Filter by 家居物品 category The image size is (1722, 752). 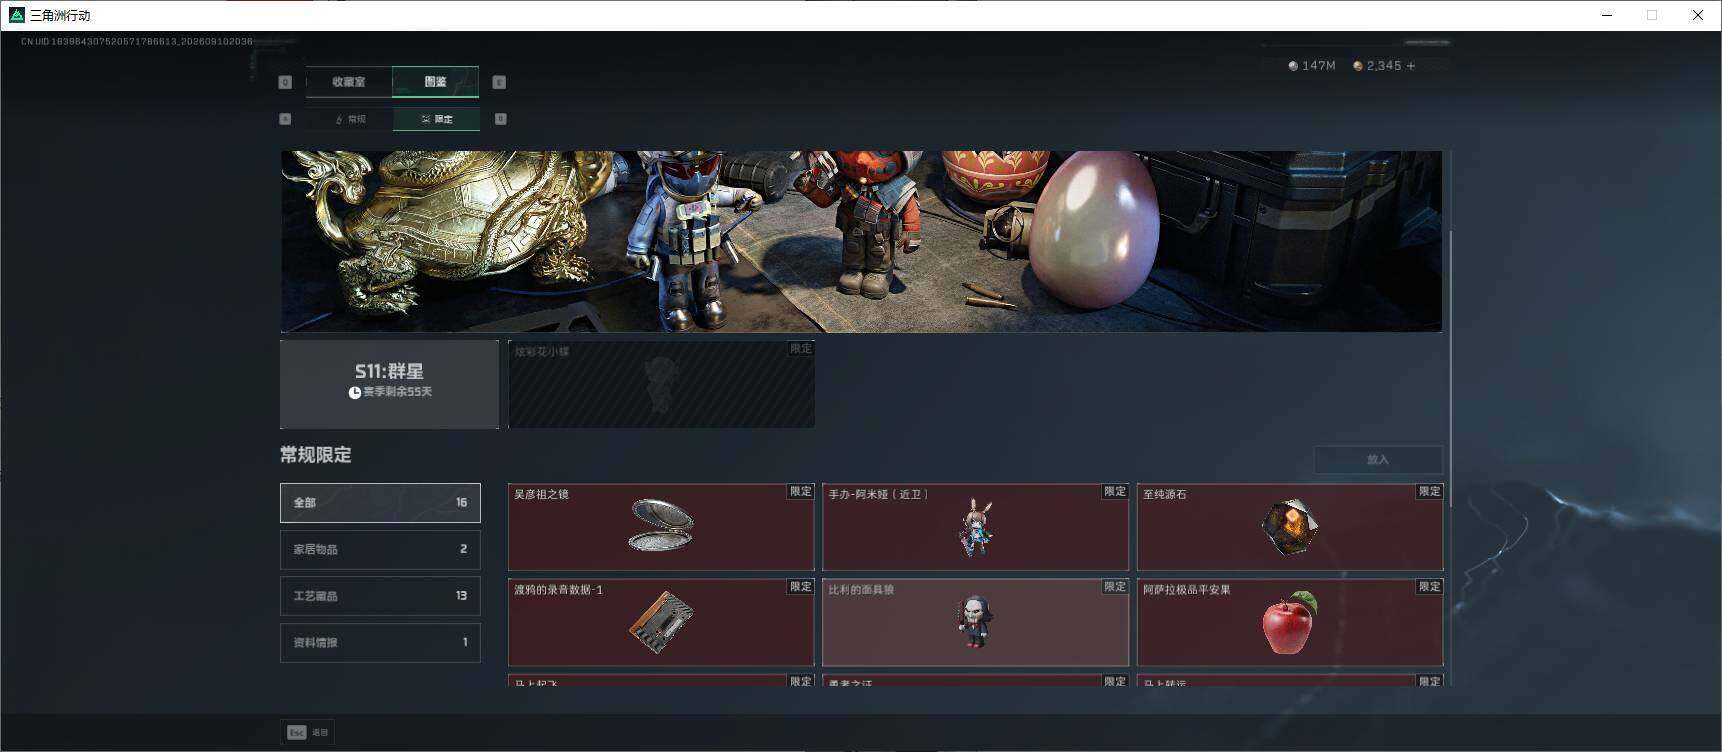[x=380, y=549]
